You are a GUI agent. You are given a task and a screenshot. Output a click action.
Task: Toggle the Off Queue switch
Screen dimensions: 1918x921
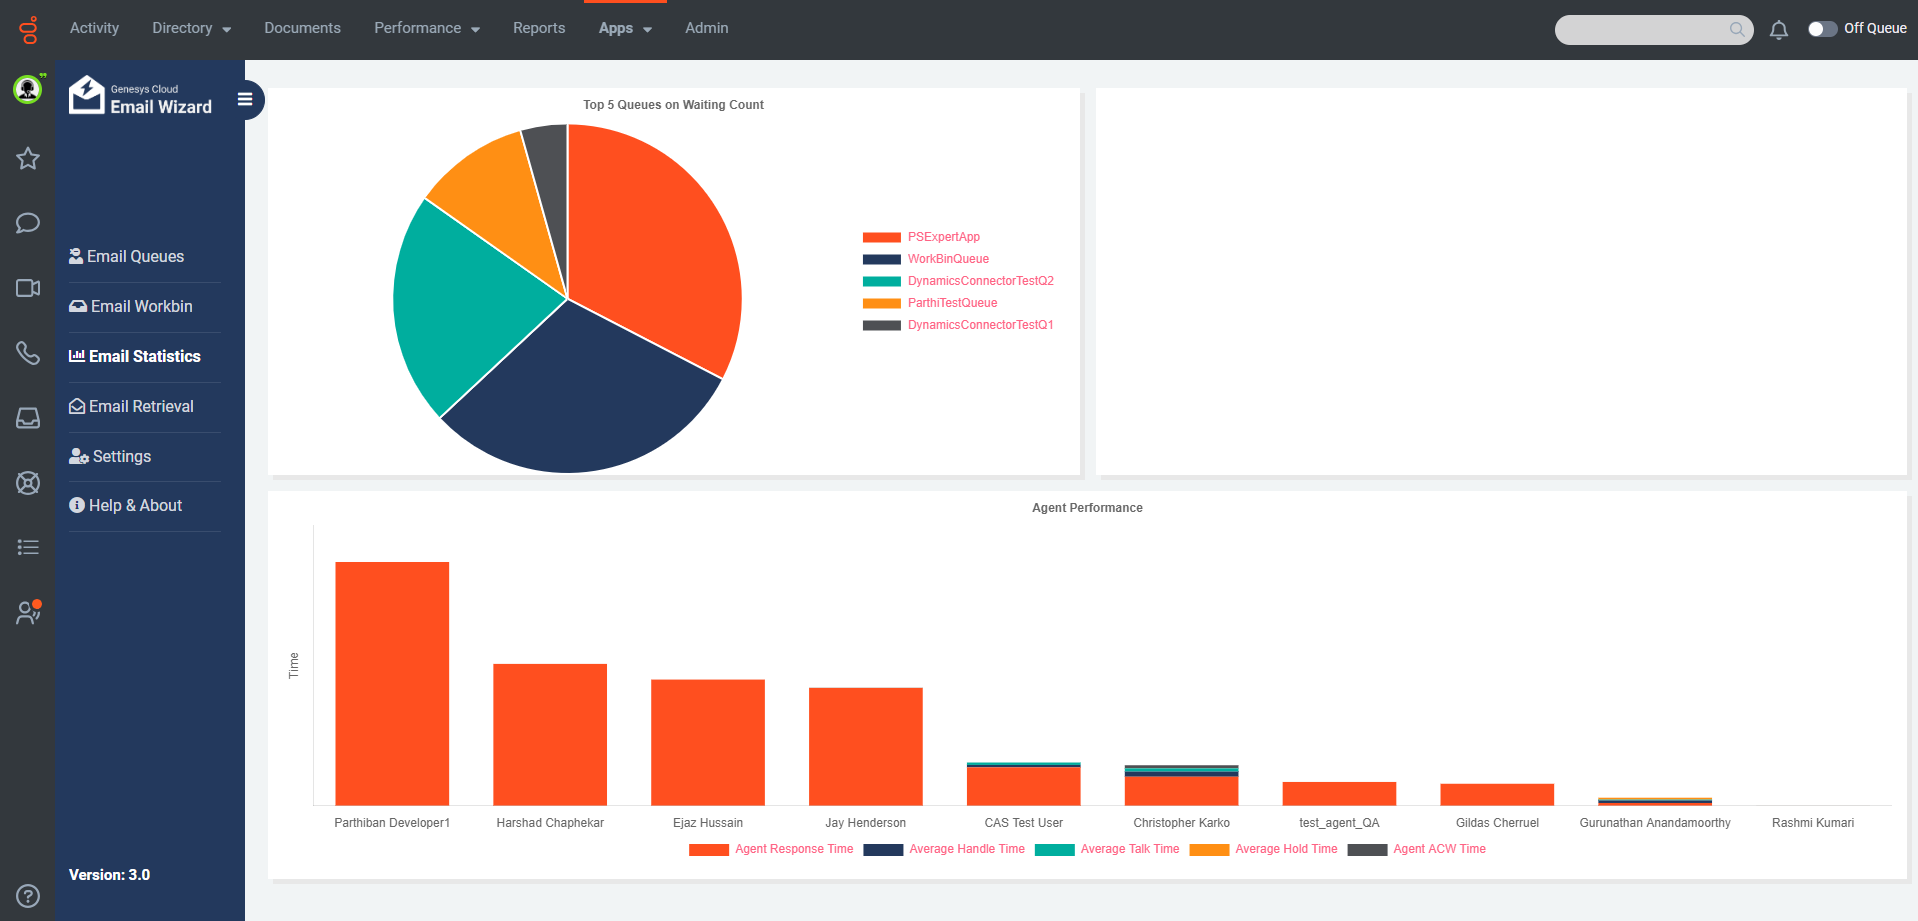[1822, 29]
